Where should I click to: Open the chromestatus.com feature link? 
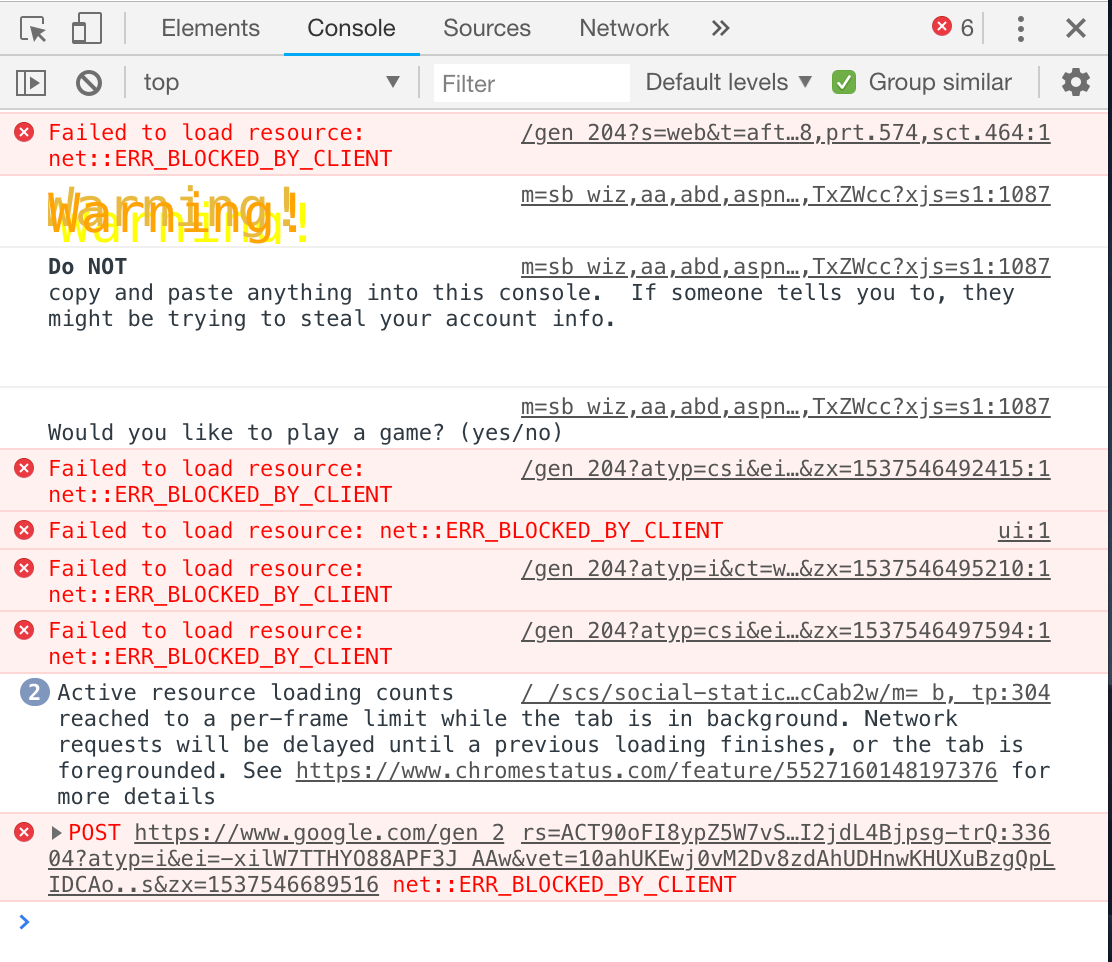pyautogui.click(x=646, y=770)
